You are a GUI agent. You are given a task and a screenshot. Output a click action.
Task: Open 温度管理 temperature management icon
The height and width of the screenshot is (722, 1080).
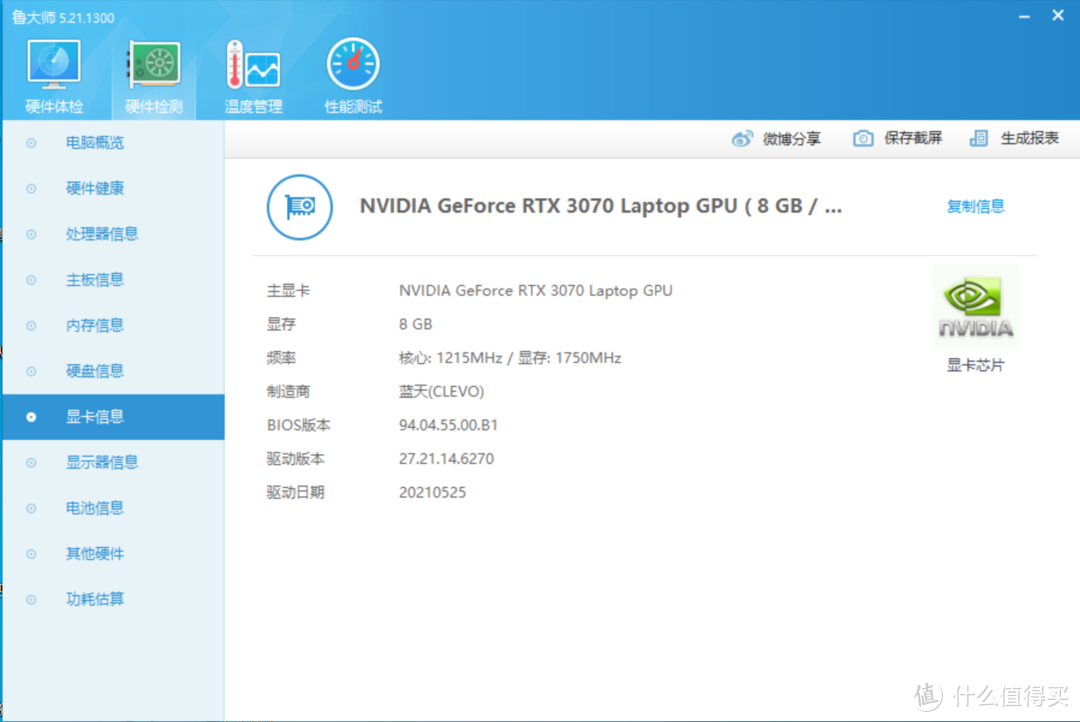(253, 66)
